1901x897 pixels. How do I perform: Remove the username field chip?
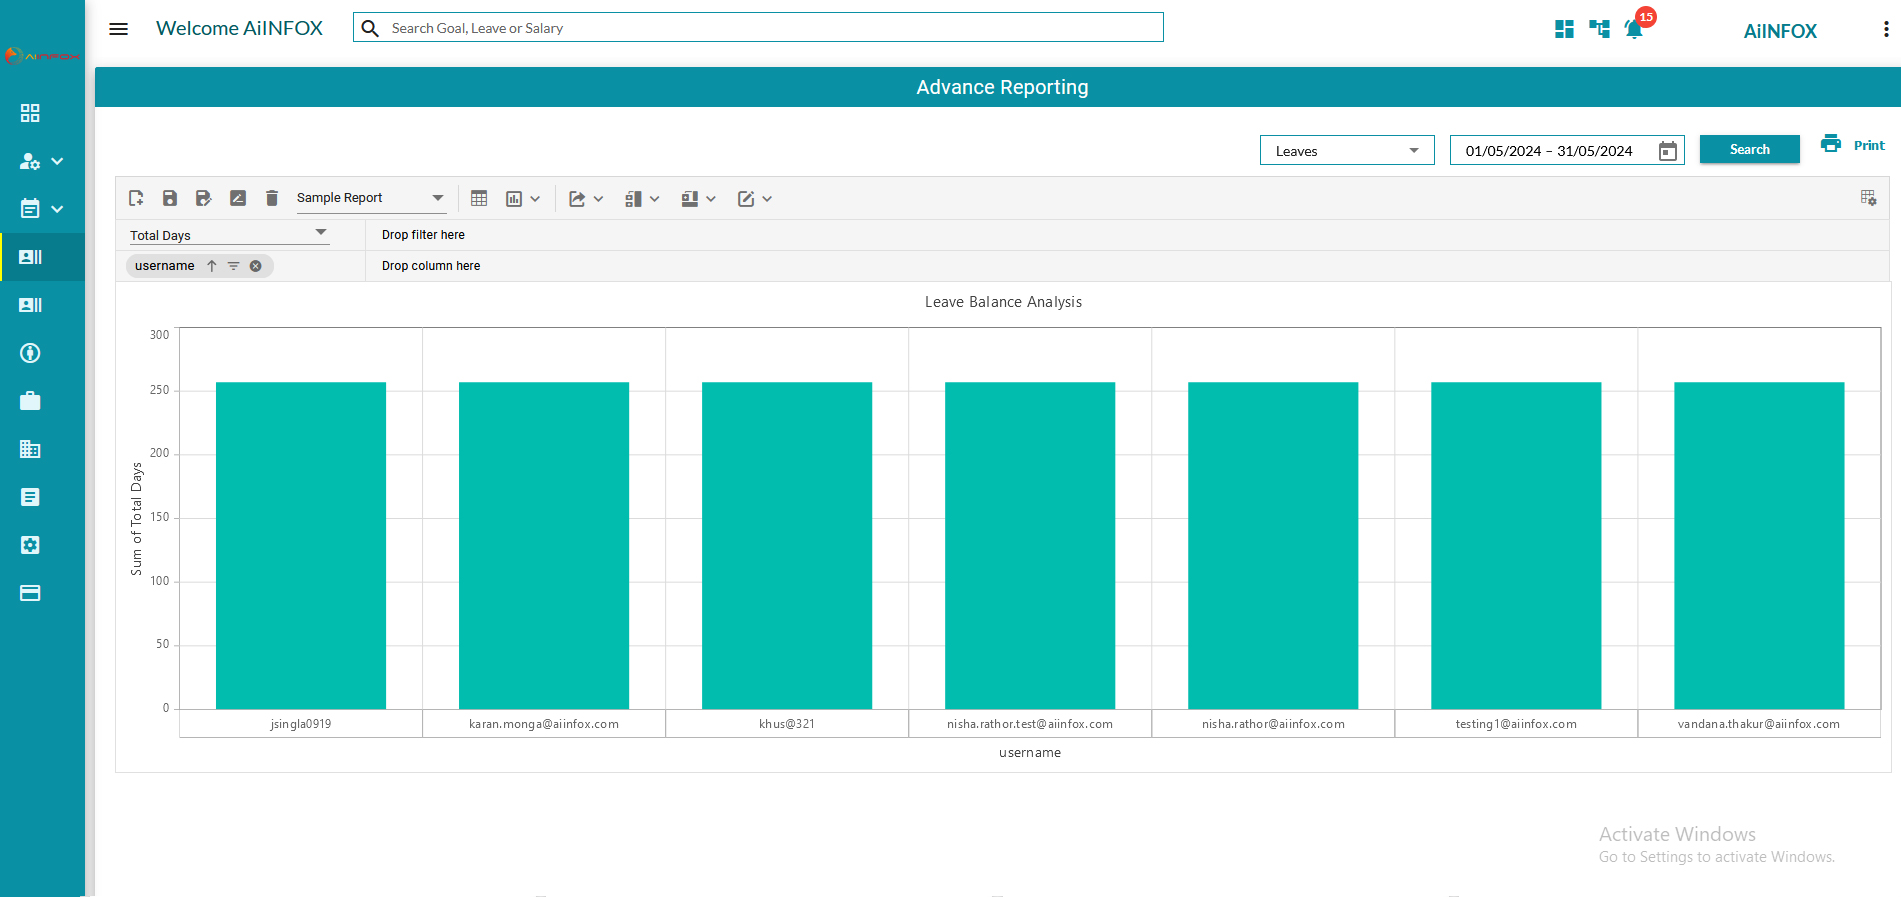pos(256,266)
